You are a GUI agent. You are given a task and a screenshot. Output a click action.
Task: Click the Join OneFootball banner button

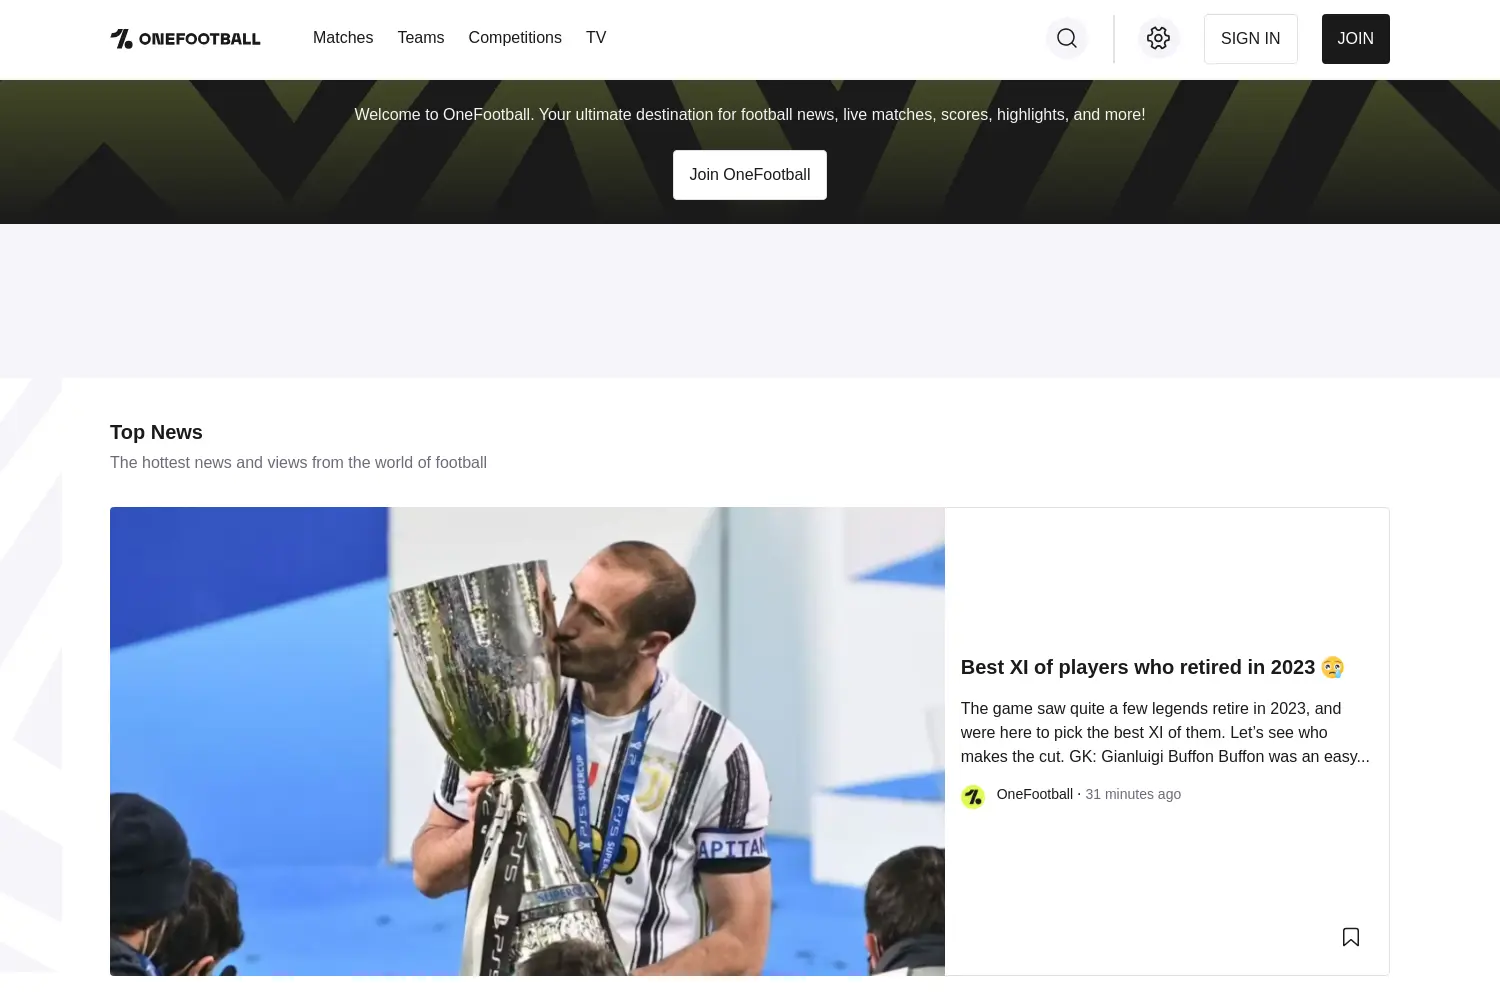coord(750,175)
